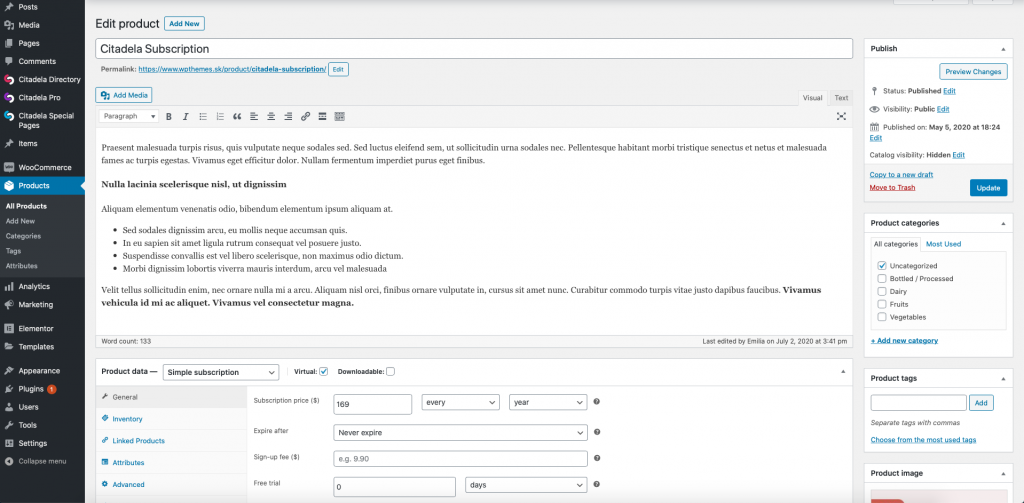
Task: Click Copy to a new draft link
Action: [901, 174]
